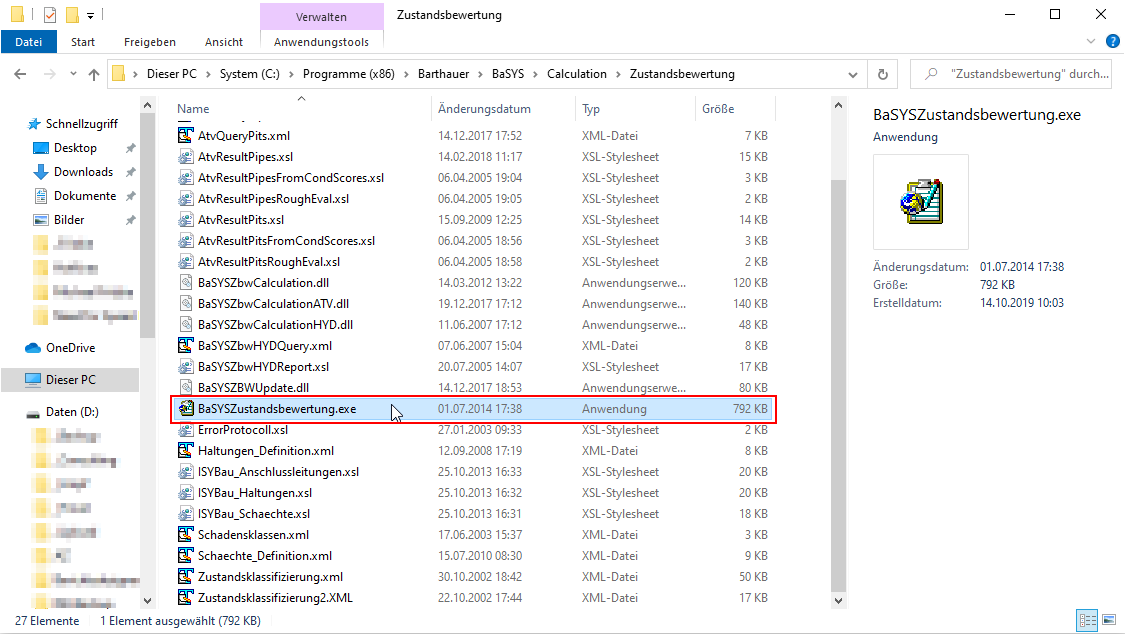Click the back navigation arrow
Viewport: 1125px width, 634px height.
pyautogui.click(x=21, y=74)
